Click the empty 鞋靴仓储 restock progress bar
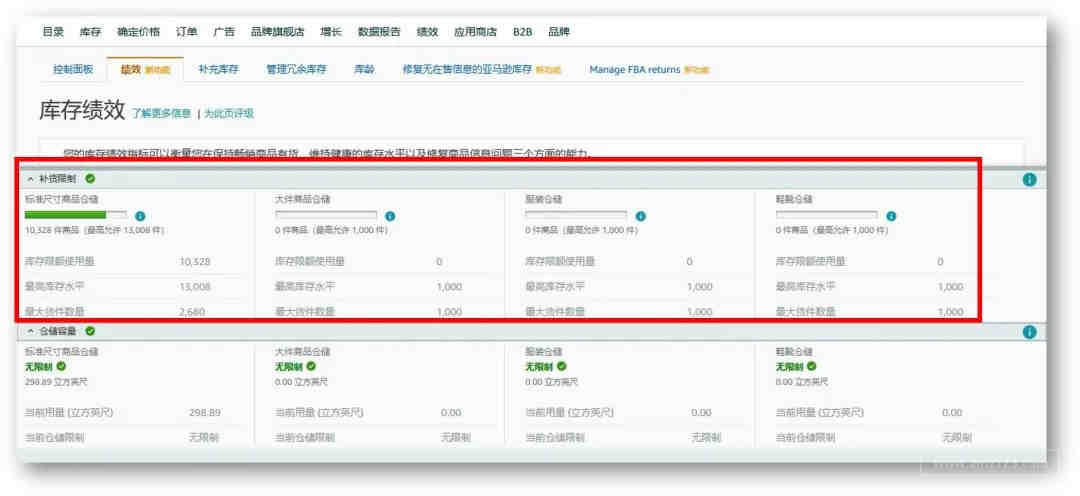 click(827, 215)
